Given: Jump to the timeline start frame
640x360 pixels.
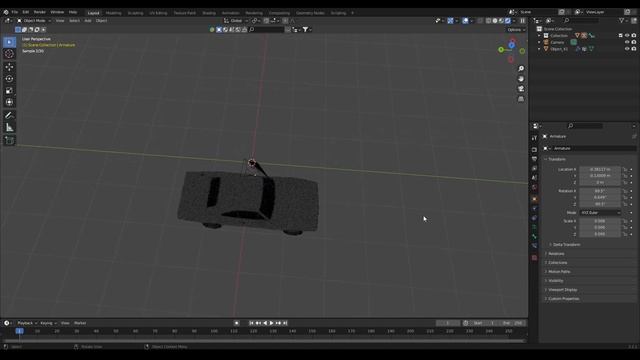Looking at the screenshot, I should [x=251, y=323].
